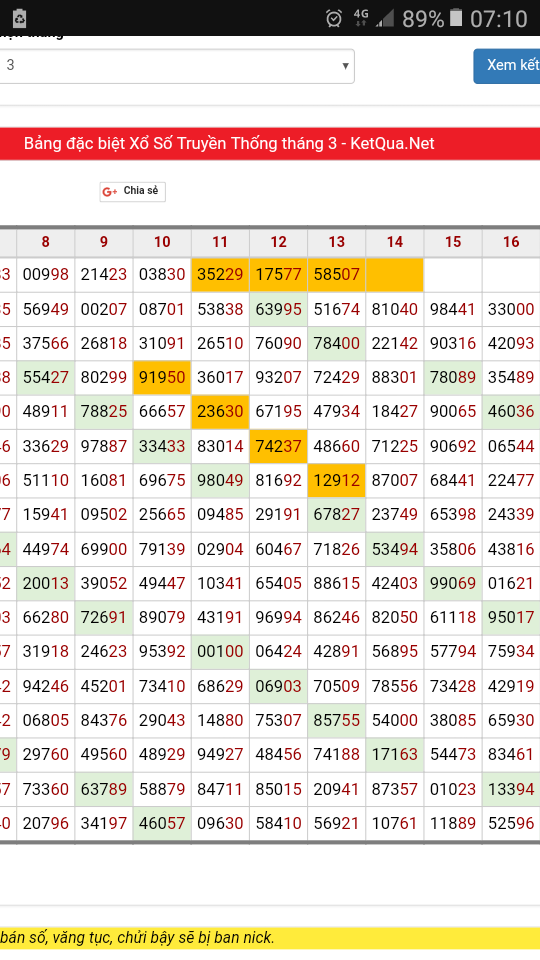Tap the cell 00998
540x960 pixels.
pyautogui.click(x=45, y=274)
